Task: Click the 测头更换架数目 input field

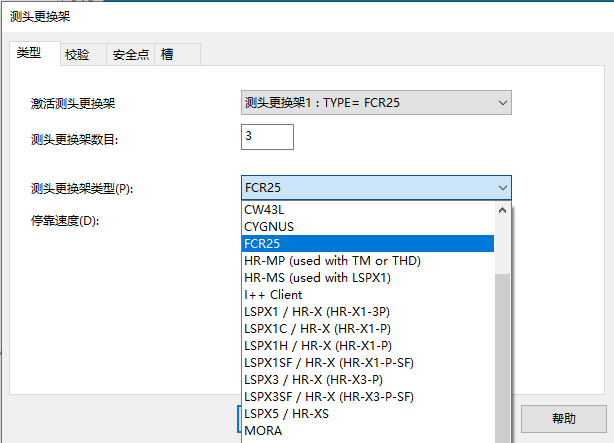Action: 266,136
